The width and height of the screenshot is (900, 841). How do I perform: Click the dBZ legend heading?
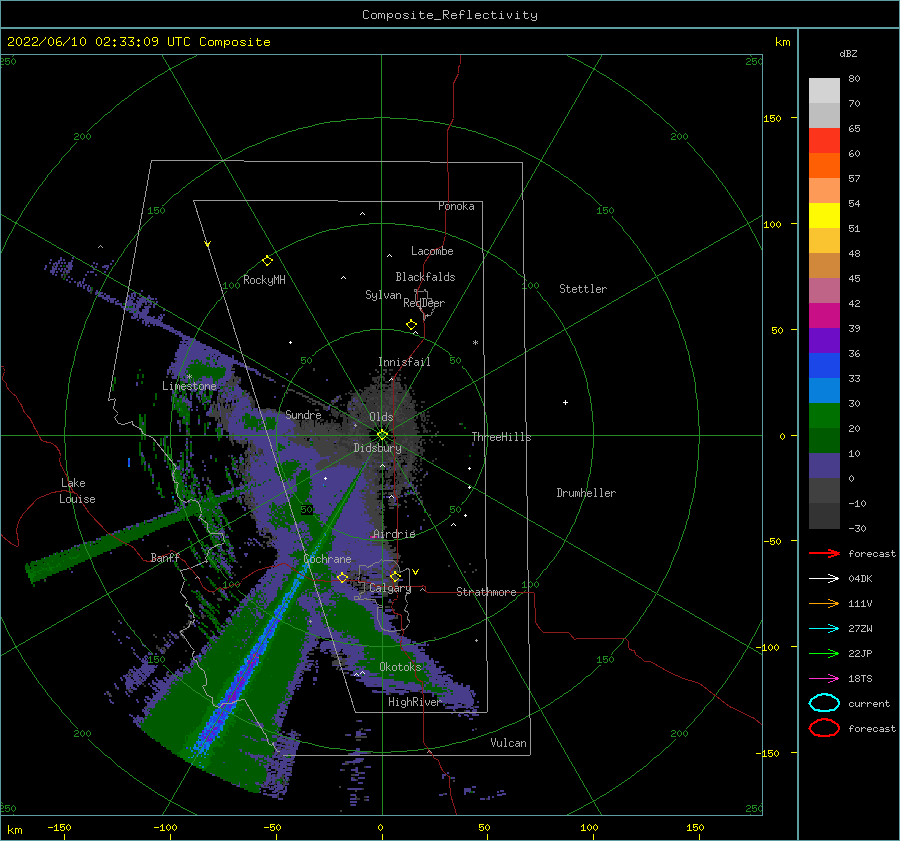pos(848,53)
